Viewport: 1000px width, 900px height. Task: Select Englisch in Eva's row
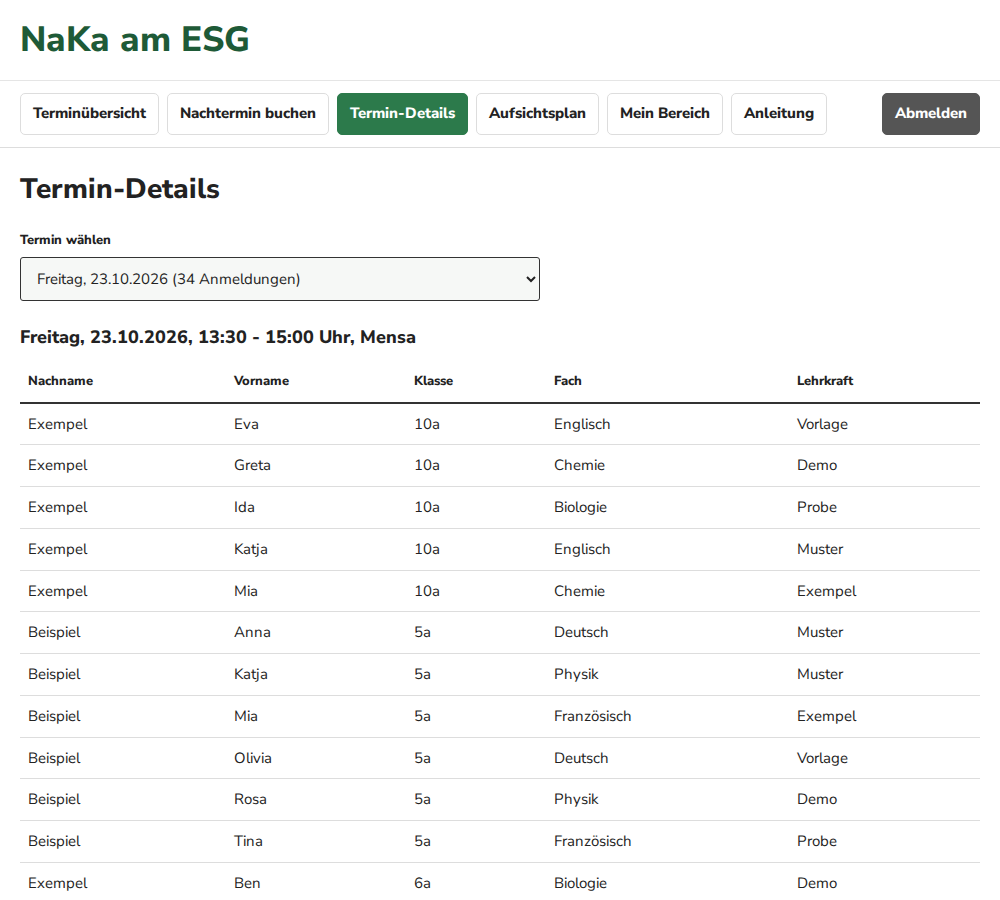pyautogui.click(x=582, y=424)
